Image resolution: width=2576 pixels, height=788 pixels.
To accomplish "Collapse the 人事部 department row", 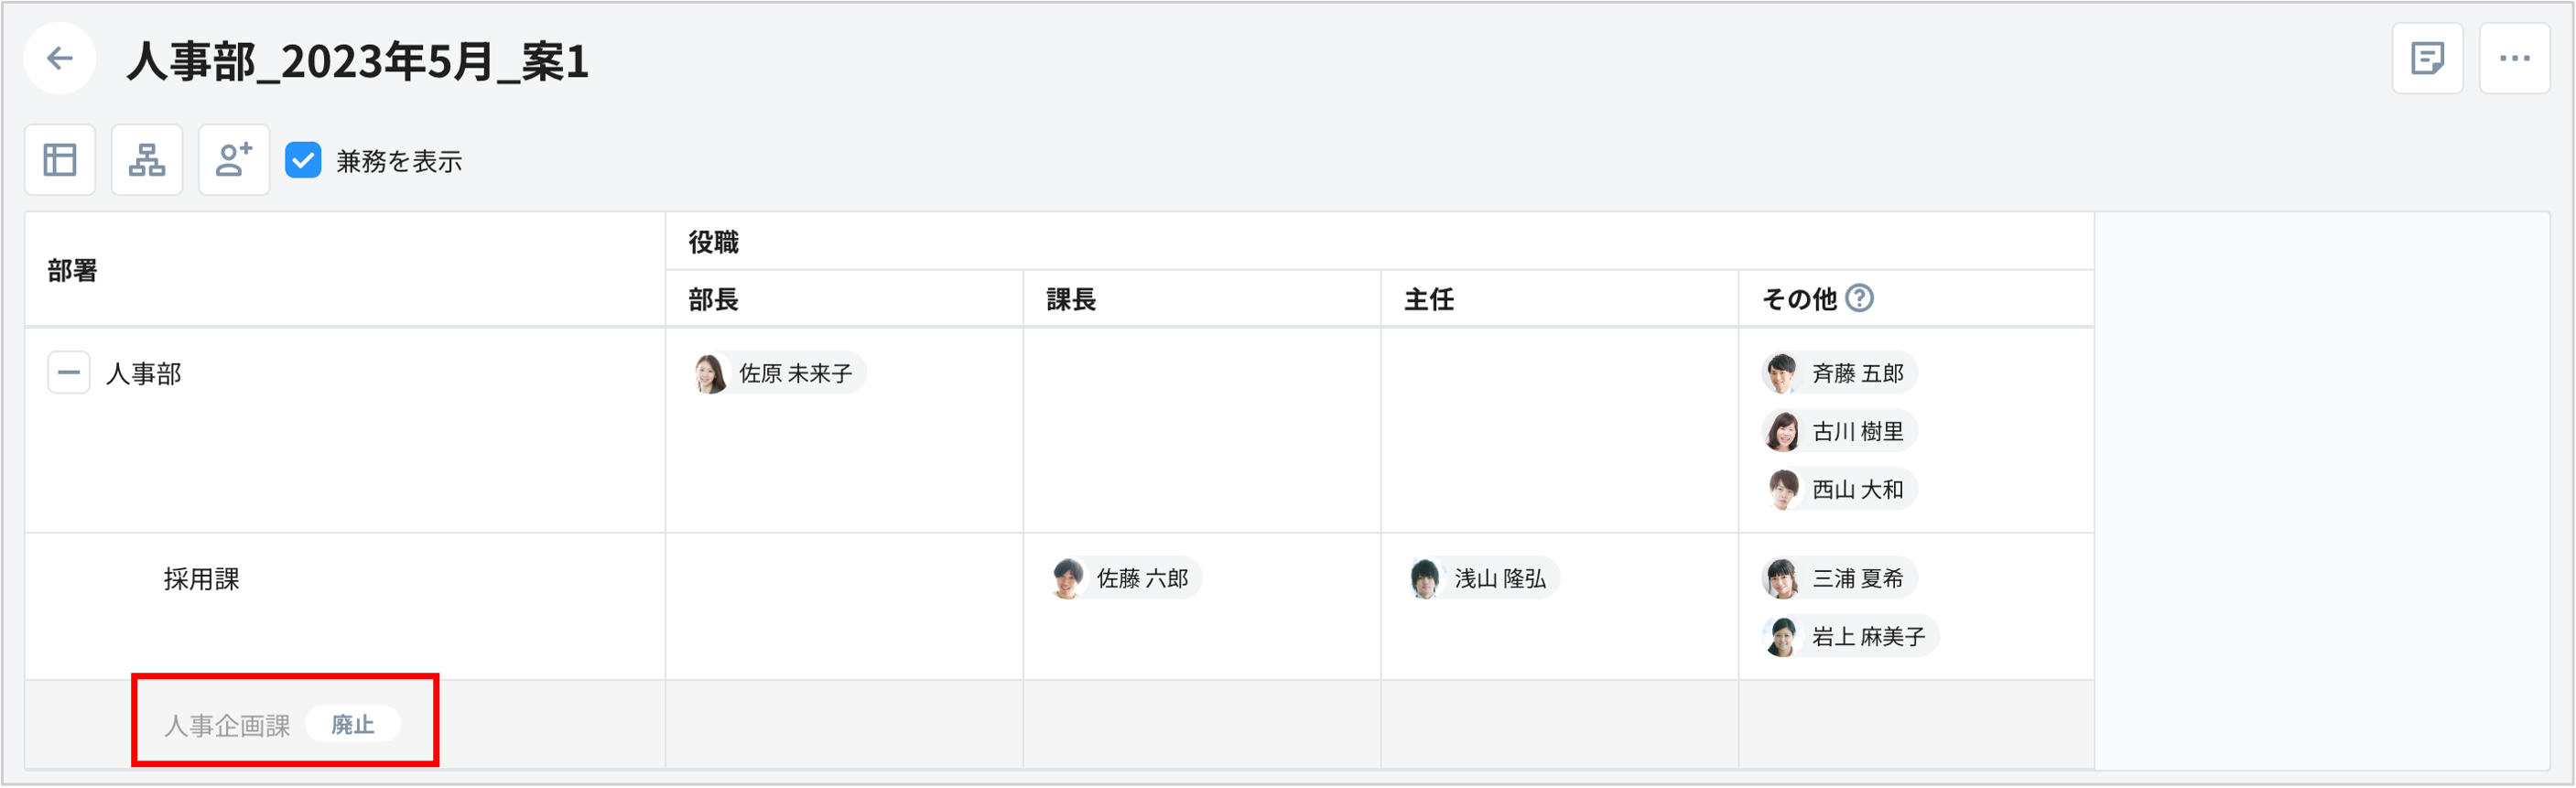I will point(68,372).
